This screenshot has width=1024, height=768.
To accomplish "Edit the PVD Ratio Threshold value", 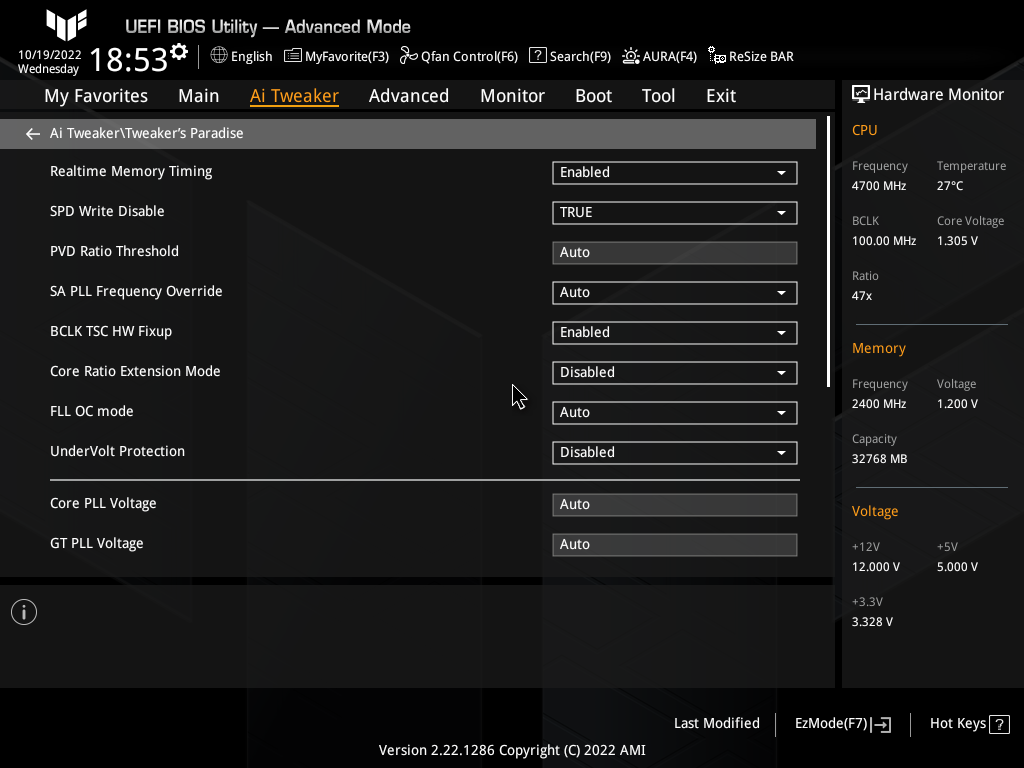I will pyautogui.click(x=674, y=252).
